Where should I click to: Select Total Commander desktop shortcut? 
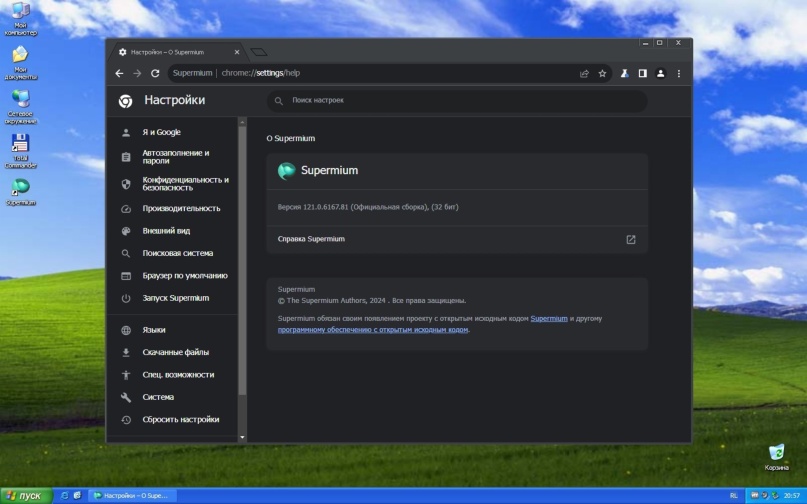21,151
